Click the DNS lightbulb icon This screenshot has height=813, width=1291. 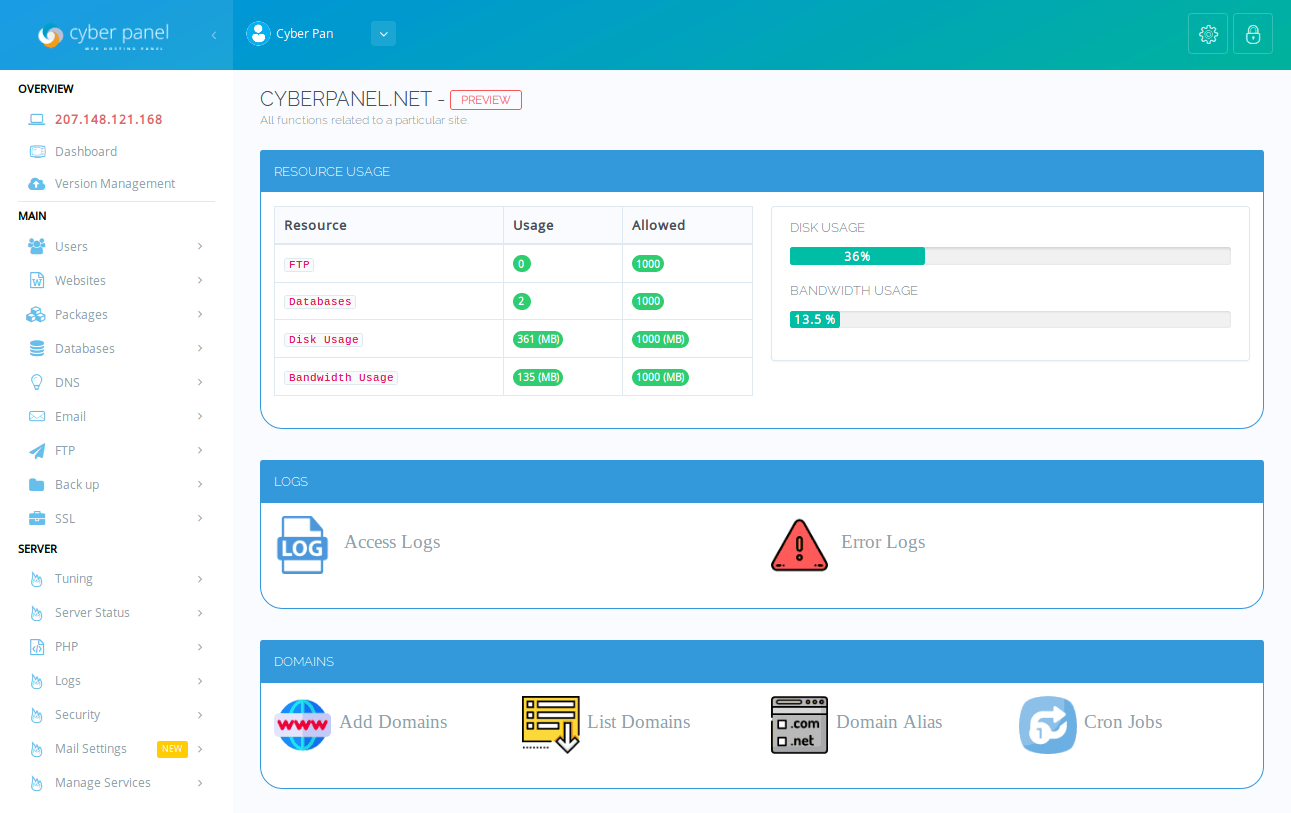coord(37,382)
